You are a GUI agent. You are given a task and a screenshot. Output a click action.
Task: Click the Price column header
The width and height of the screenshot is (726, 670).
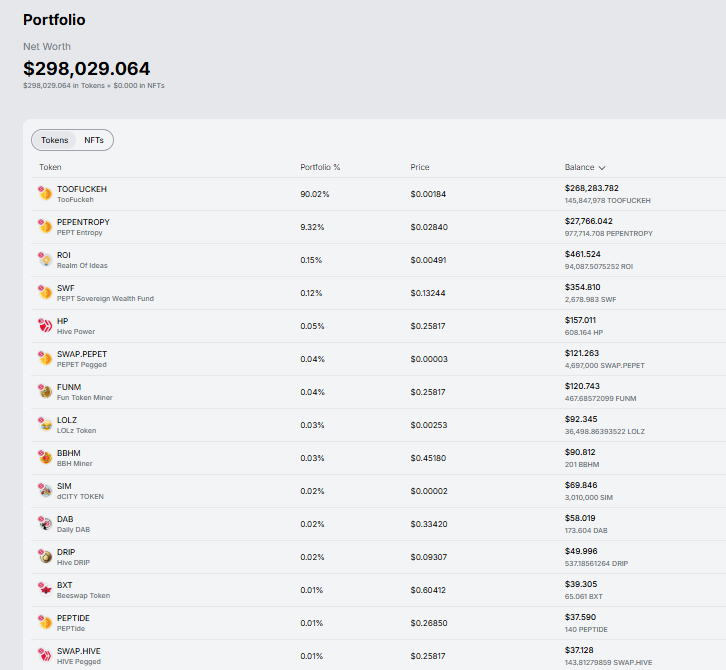click(419, 167)
